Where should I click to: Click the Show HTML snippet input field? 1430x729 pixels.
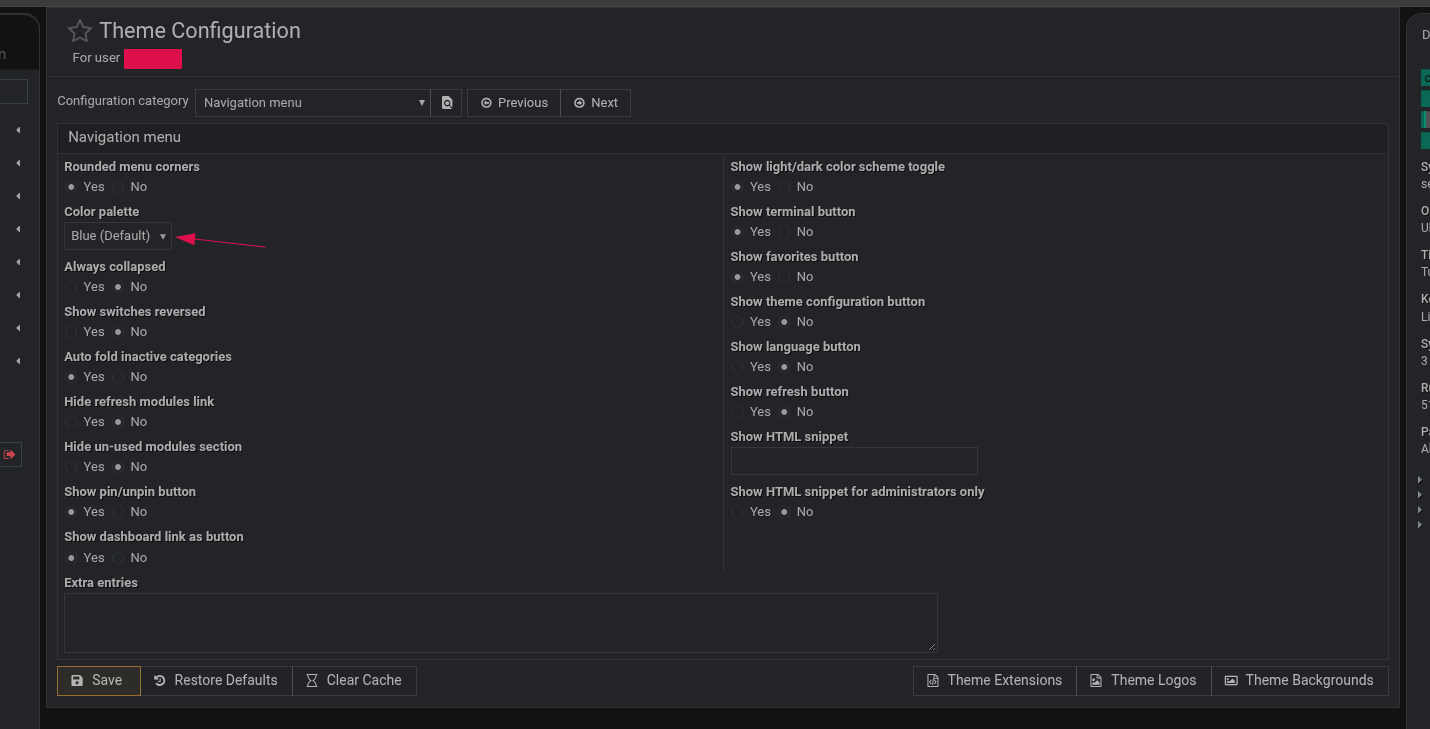pyautogui.click(x=854, y=461)
